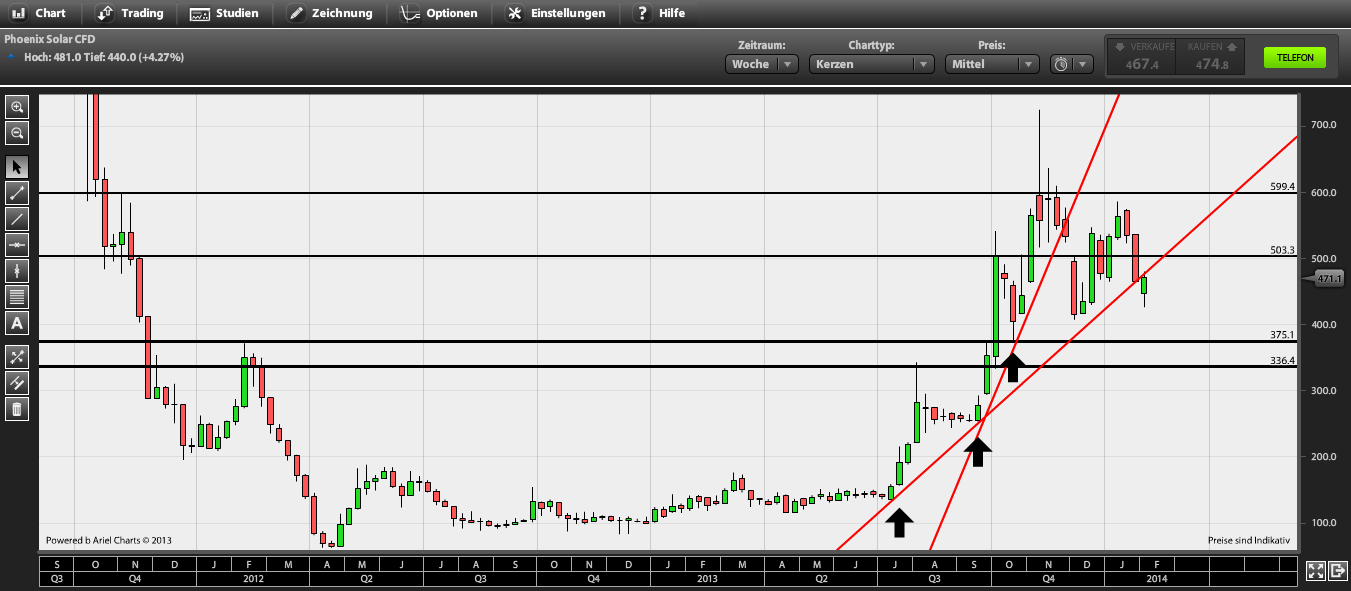
Task: Click the 503.3 horizontal line label
Action: click(x=1282, y=250)
